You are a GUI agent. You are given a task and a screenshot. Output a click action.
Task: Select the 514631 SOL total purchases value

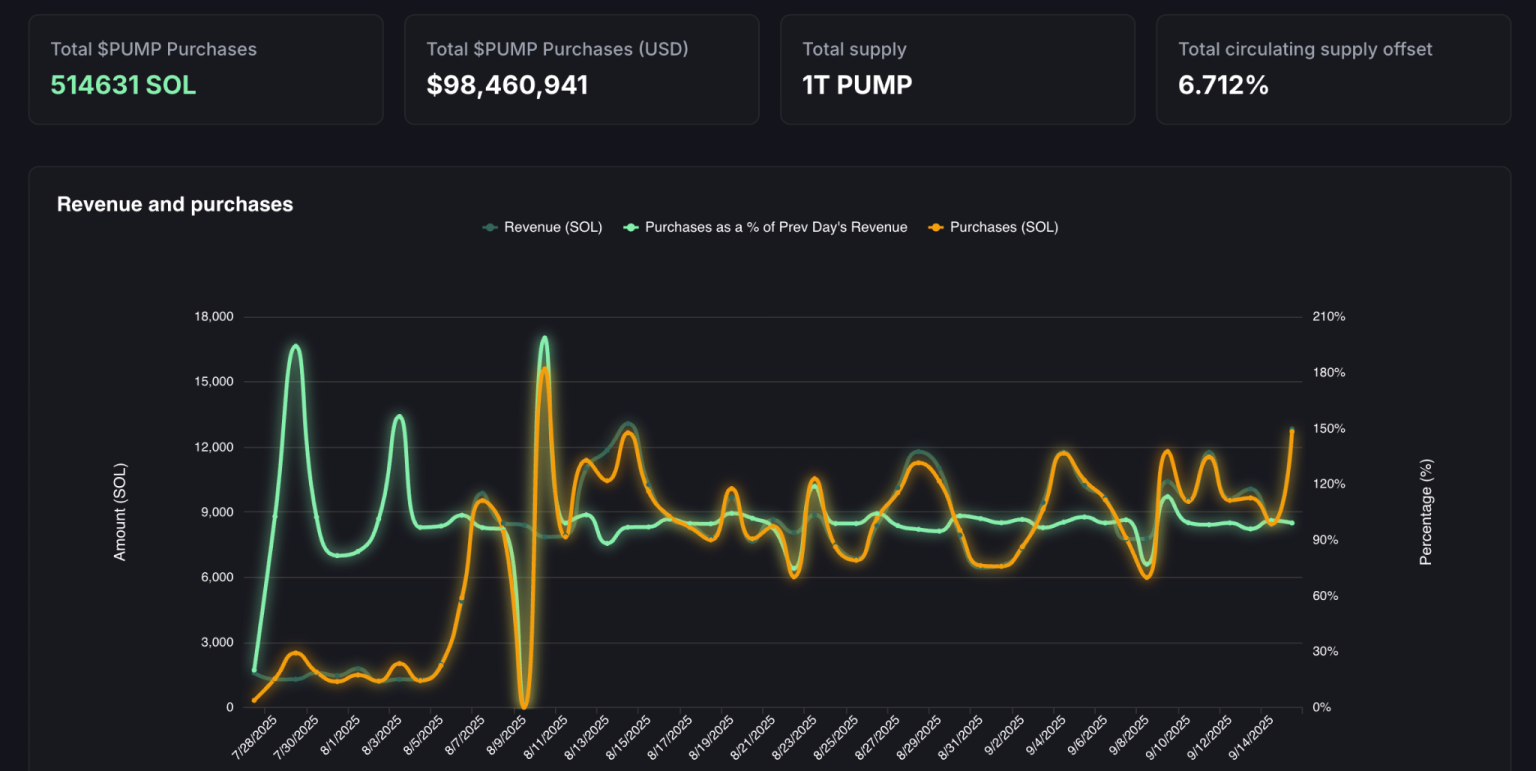(123, 85)
